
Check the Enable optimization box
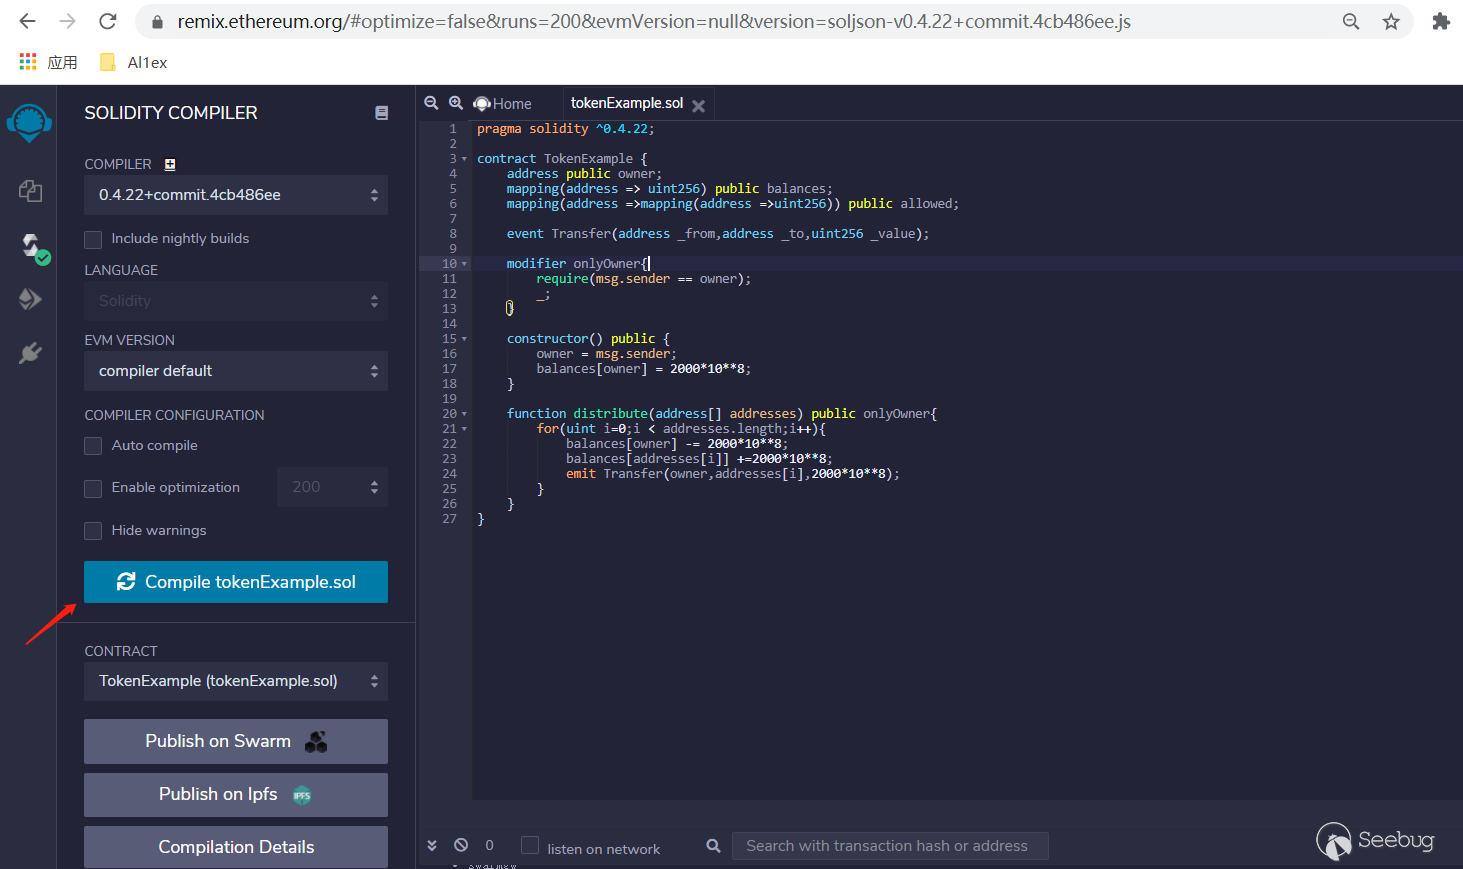[94, 488]
